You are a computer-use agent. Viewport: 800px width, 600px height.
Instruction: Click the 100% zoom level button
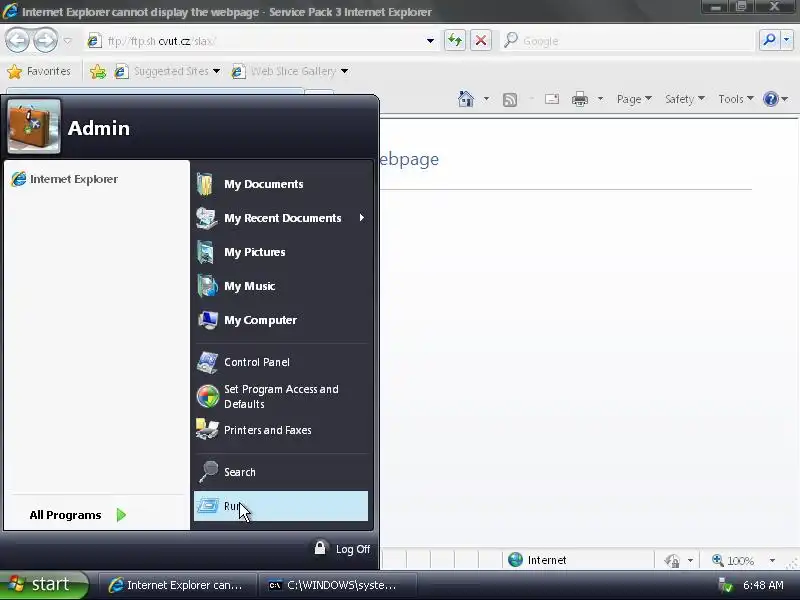(733, 560)
